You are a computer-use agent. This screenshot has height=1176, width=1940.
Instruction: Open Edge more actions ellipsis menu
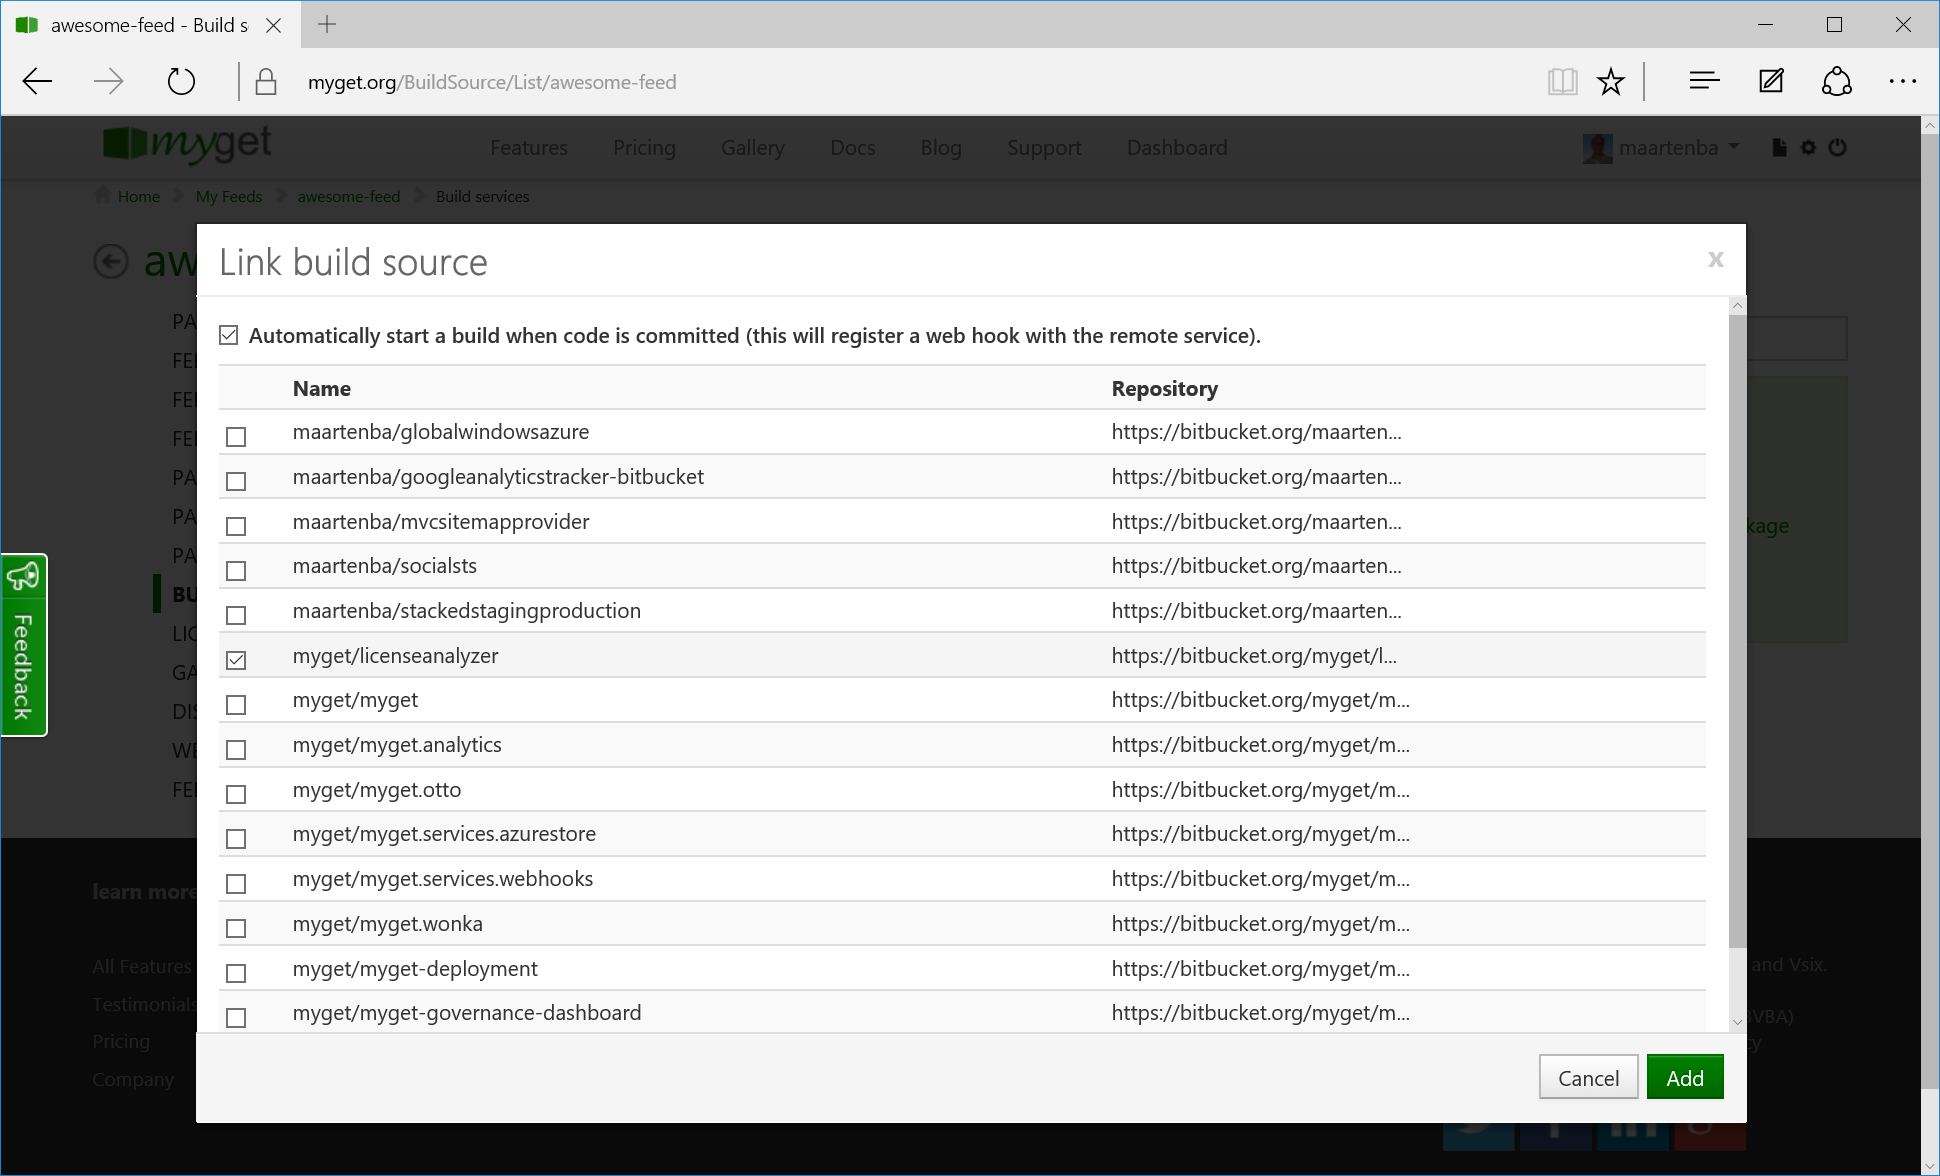(1903, 81)
